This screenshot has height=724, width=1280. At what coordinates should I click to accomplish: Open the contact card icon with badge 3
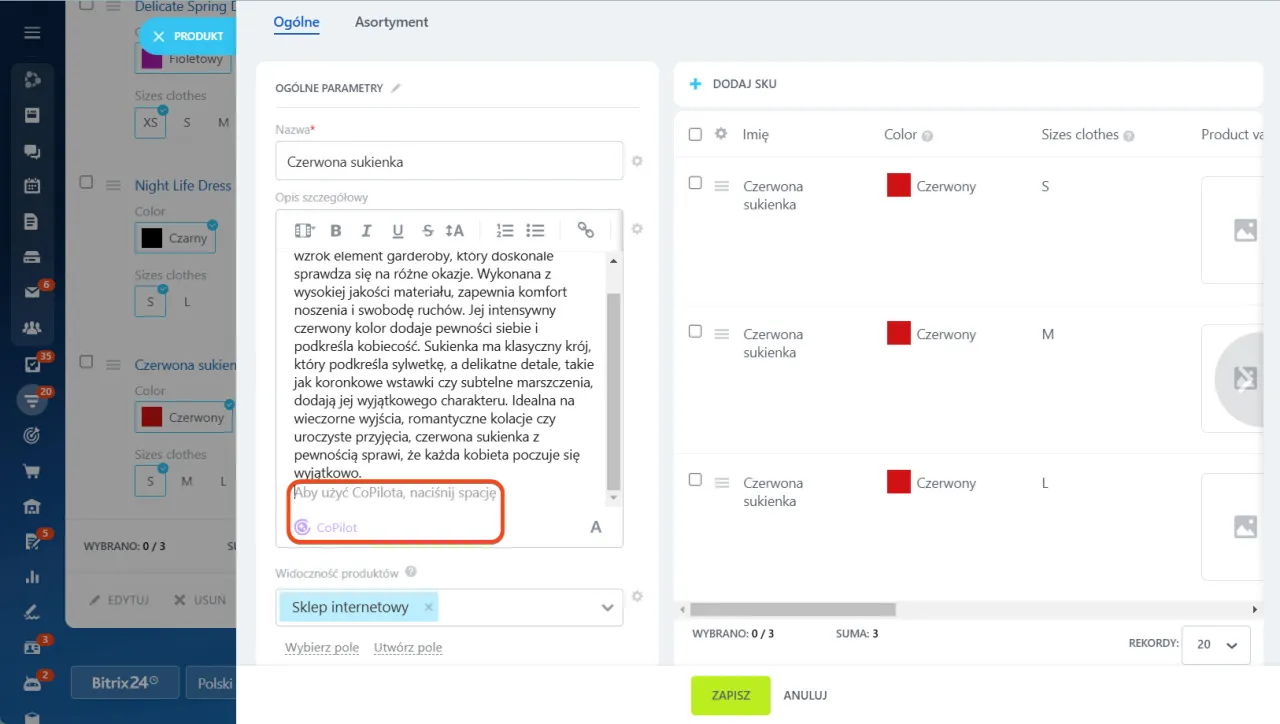click(x=32, y=647)
